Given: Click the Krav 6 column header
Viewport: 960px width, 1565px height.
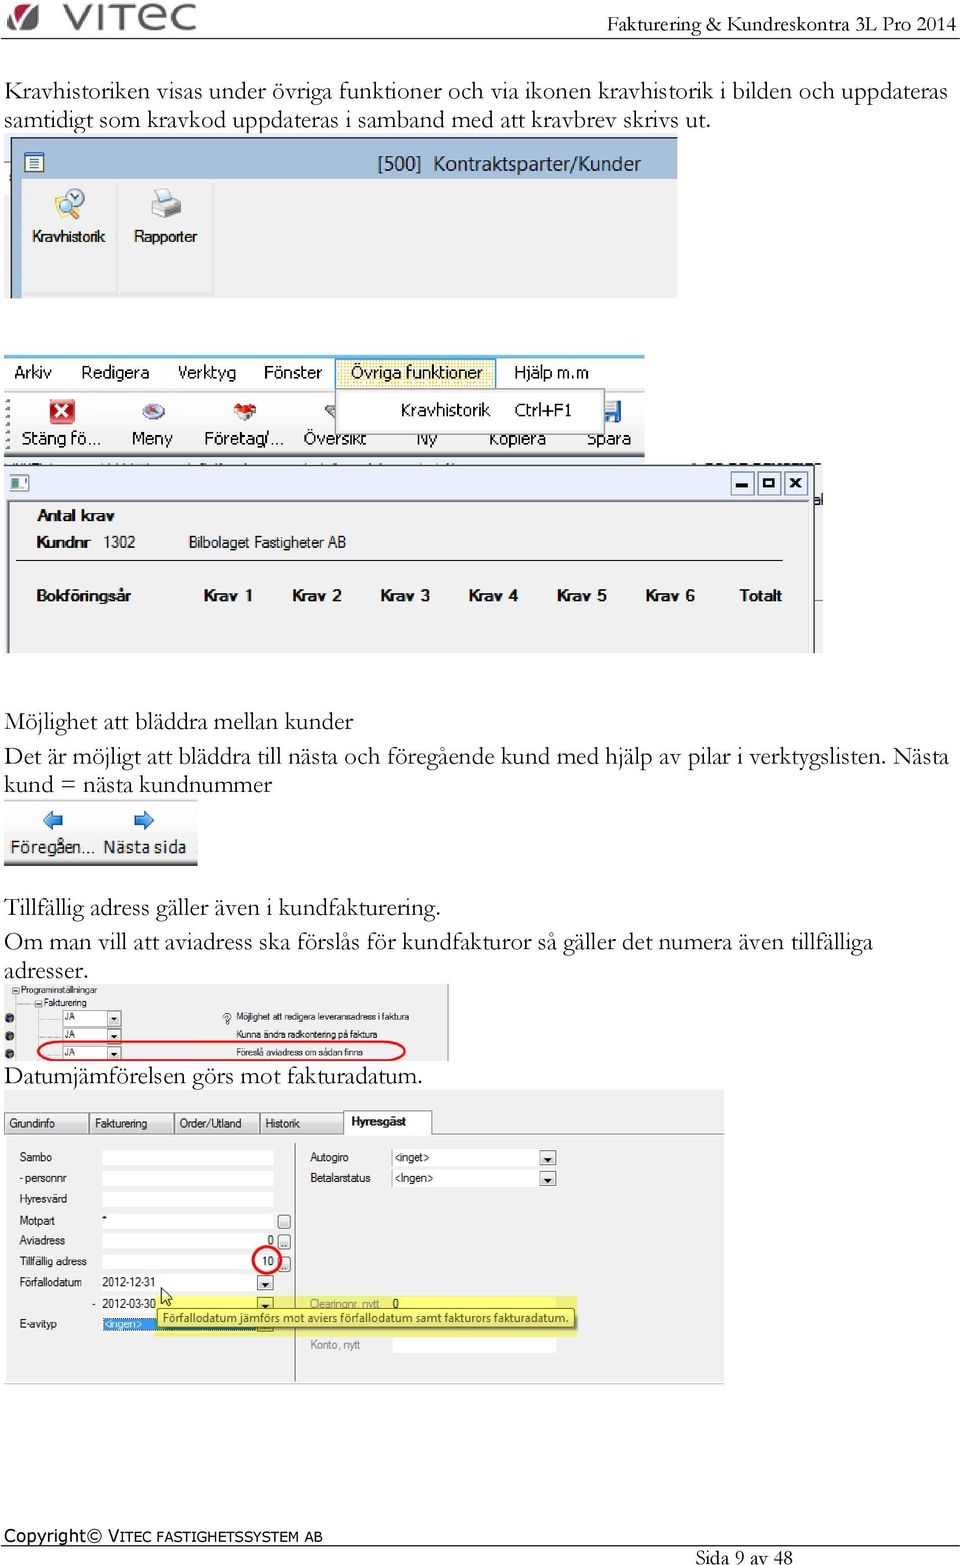Looking at the screenshot, I should coord(670,595).
